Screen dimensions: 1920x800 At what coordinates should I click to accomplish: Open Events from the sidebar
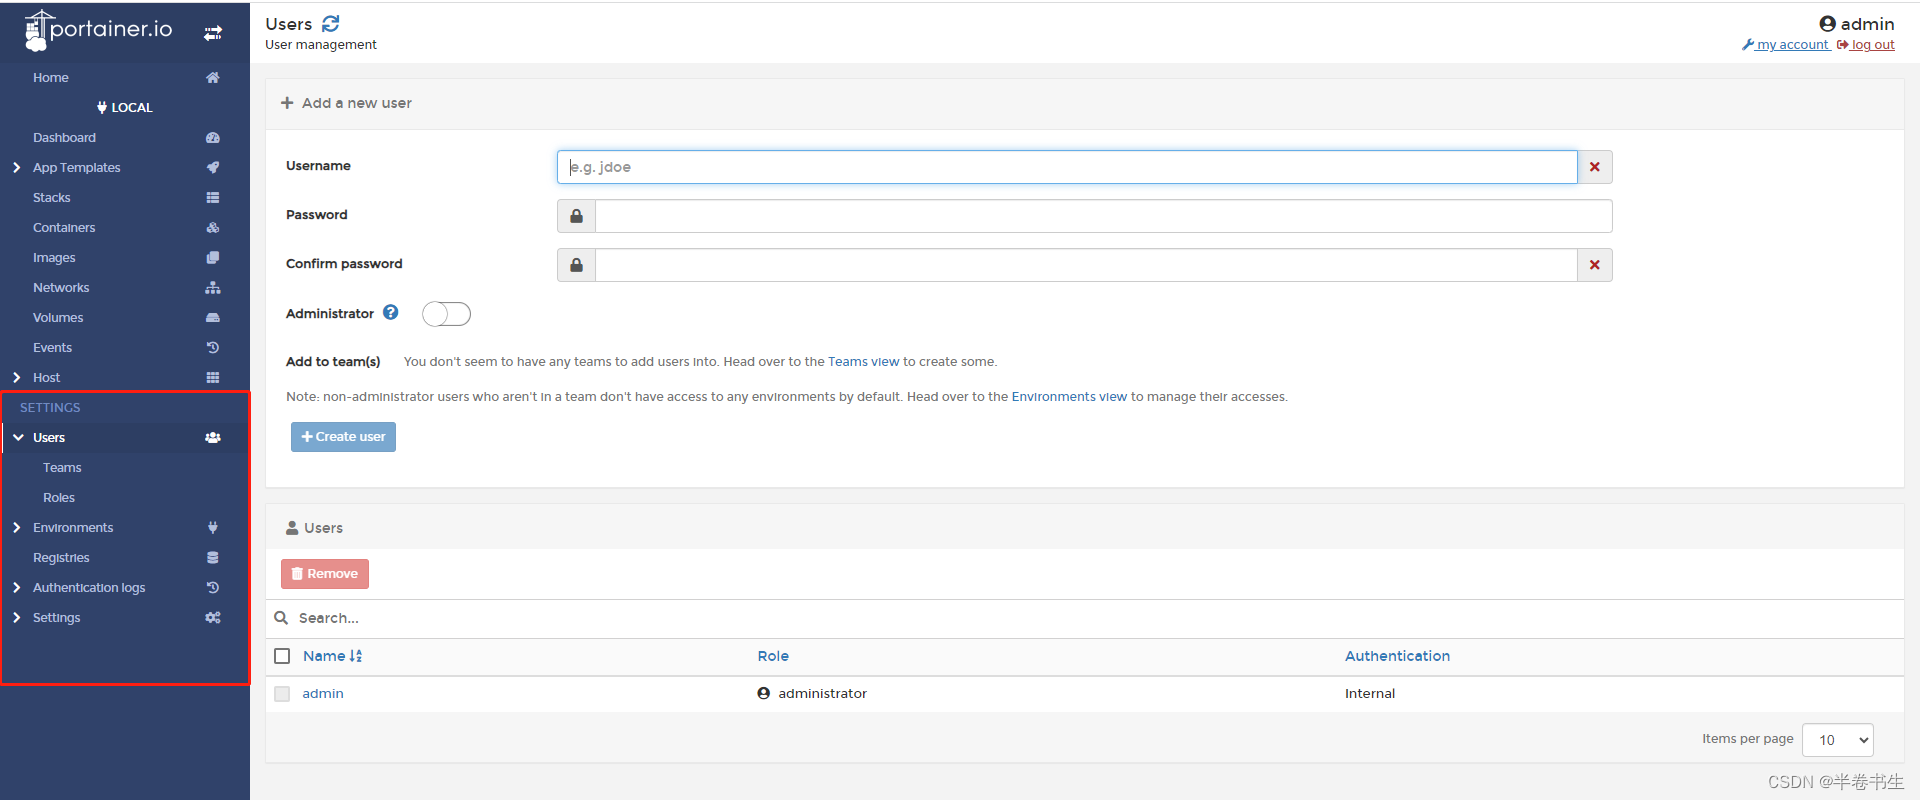[x=52, y=348]
